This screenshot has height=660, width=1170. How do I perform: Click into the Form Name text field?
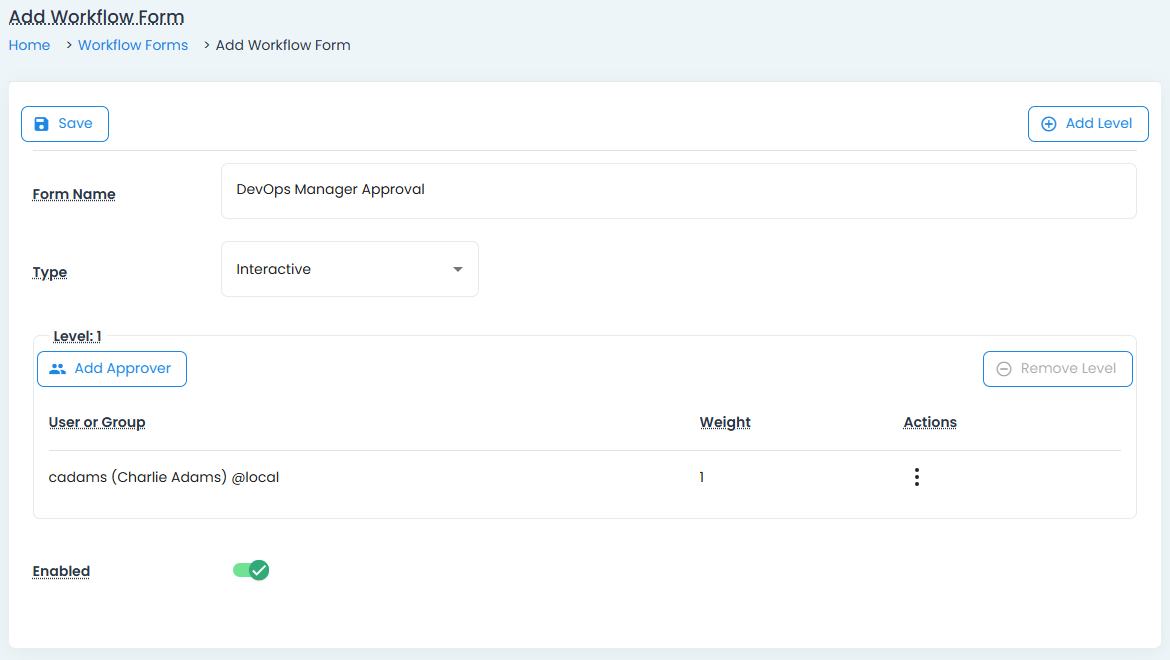678,190
